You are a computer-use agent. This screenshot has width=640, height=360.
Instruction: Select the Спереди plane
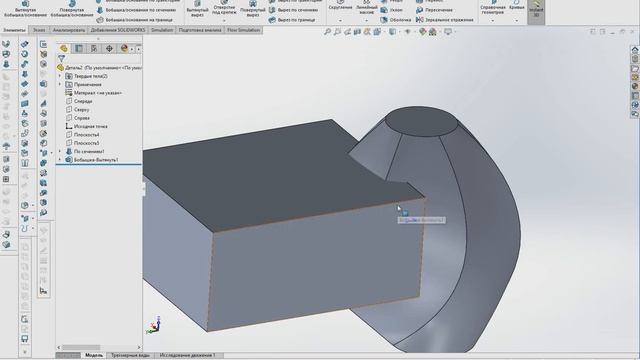click(x=79, y=101)
